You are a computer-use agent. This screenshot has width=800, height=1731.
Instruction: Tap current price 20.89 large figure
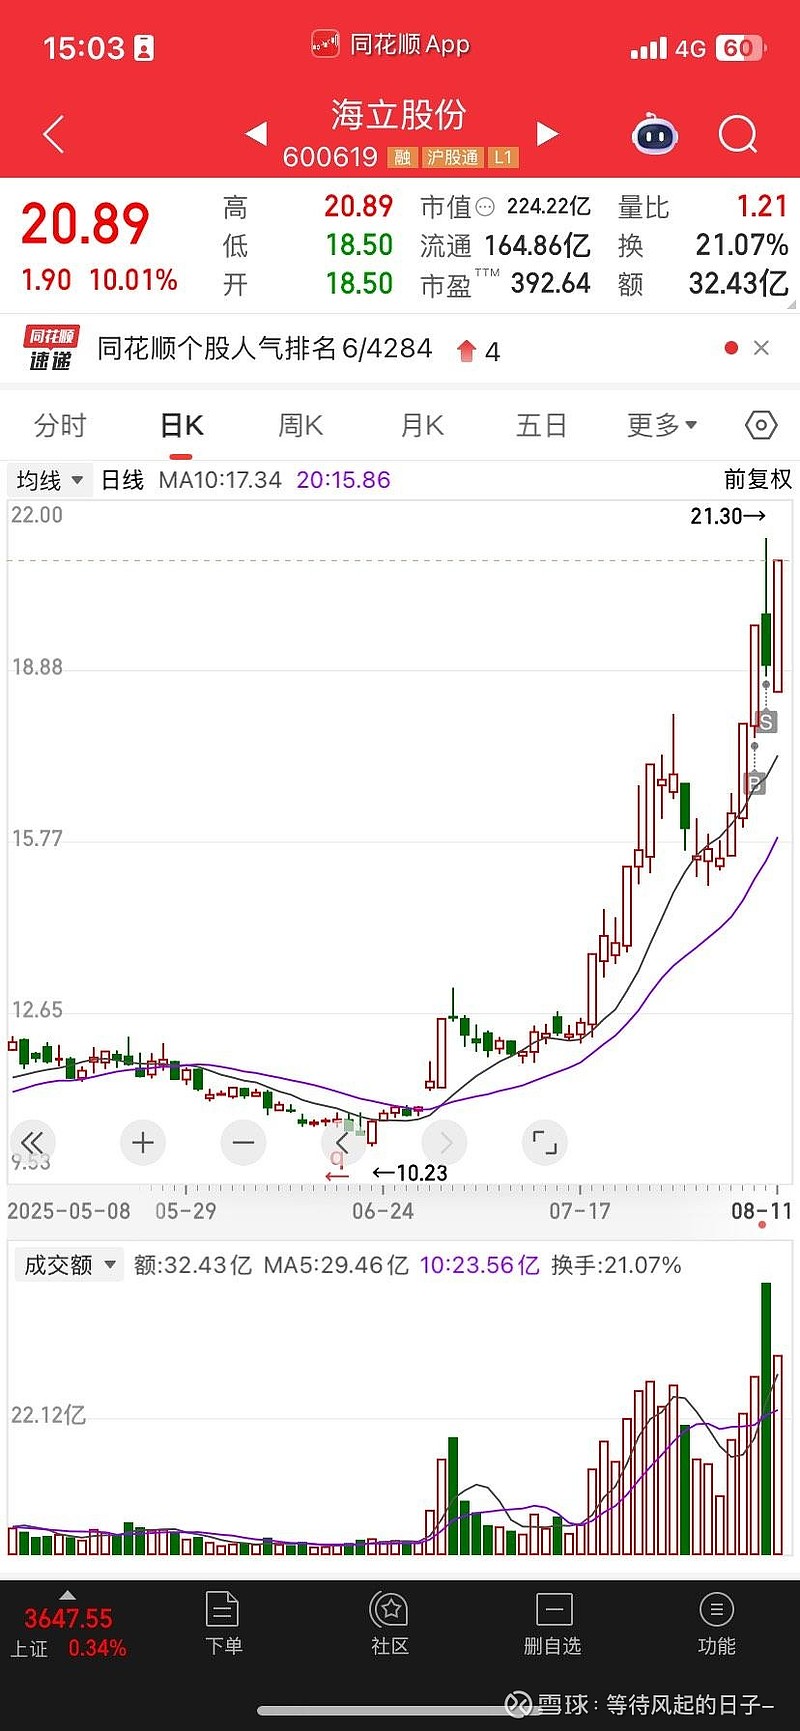[85, 223]
